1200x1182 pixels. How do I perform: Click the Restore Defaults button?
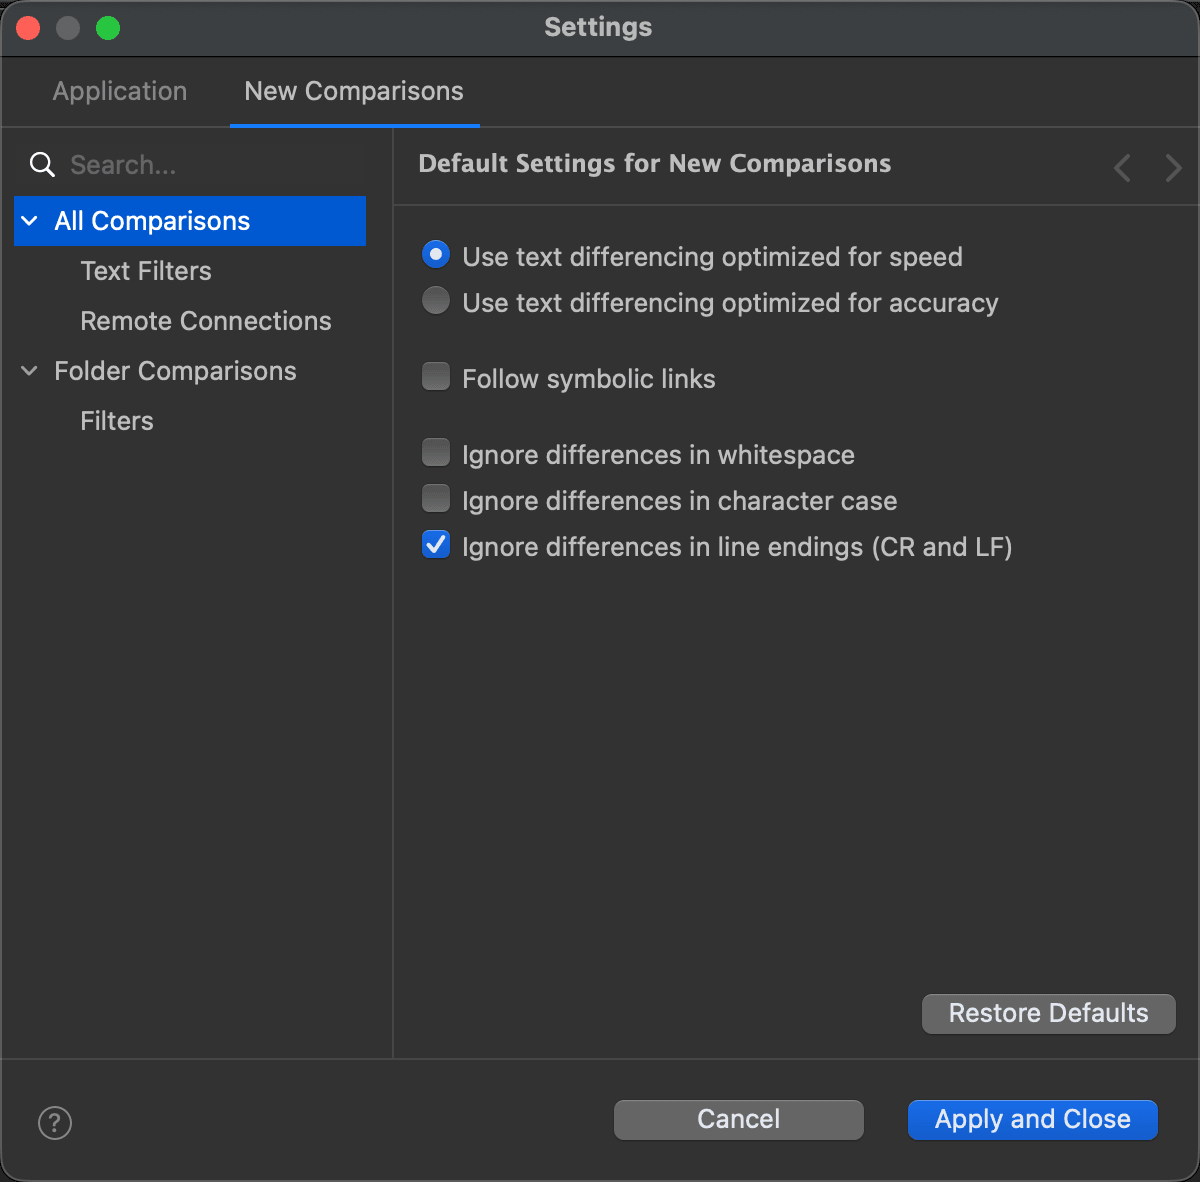[x=1049, y=1013]
